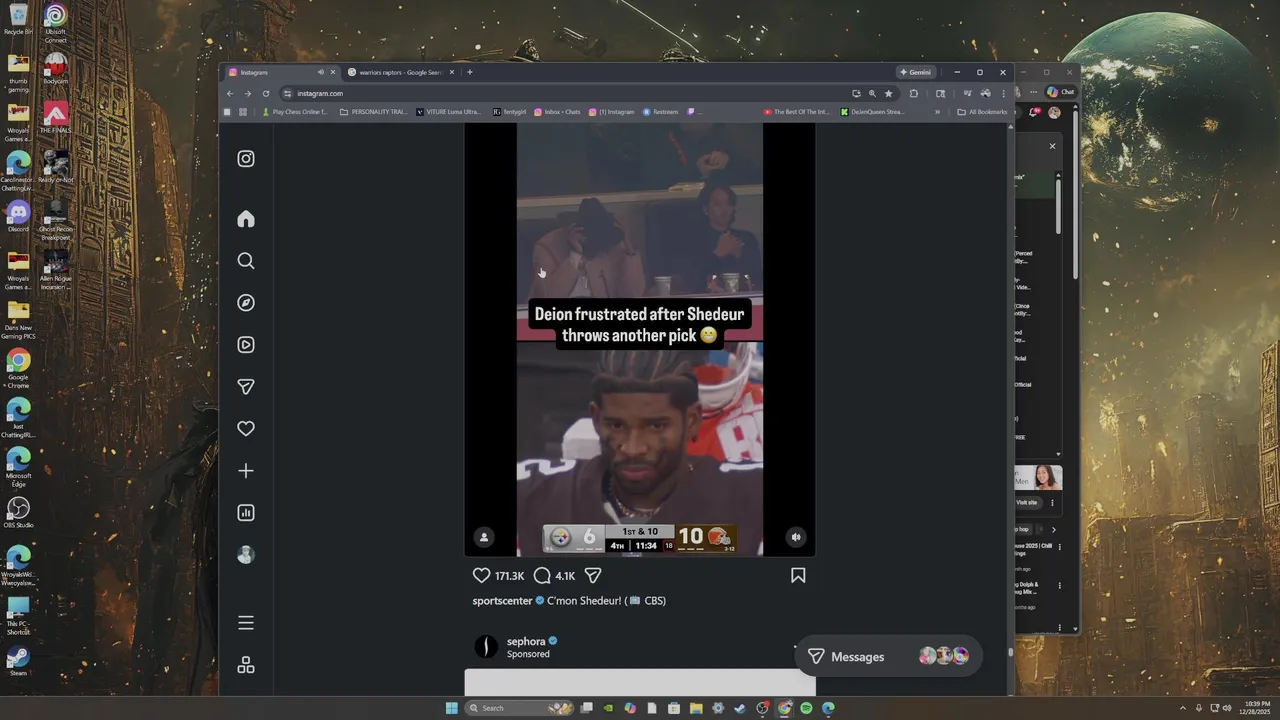
Task: Open Instagram Home from the sidebar
Action: 246,219
